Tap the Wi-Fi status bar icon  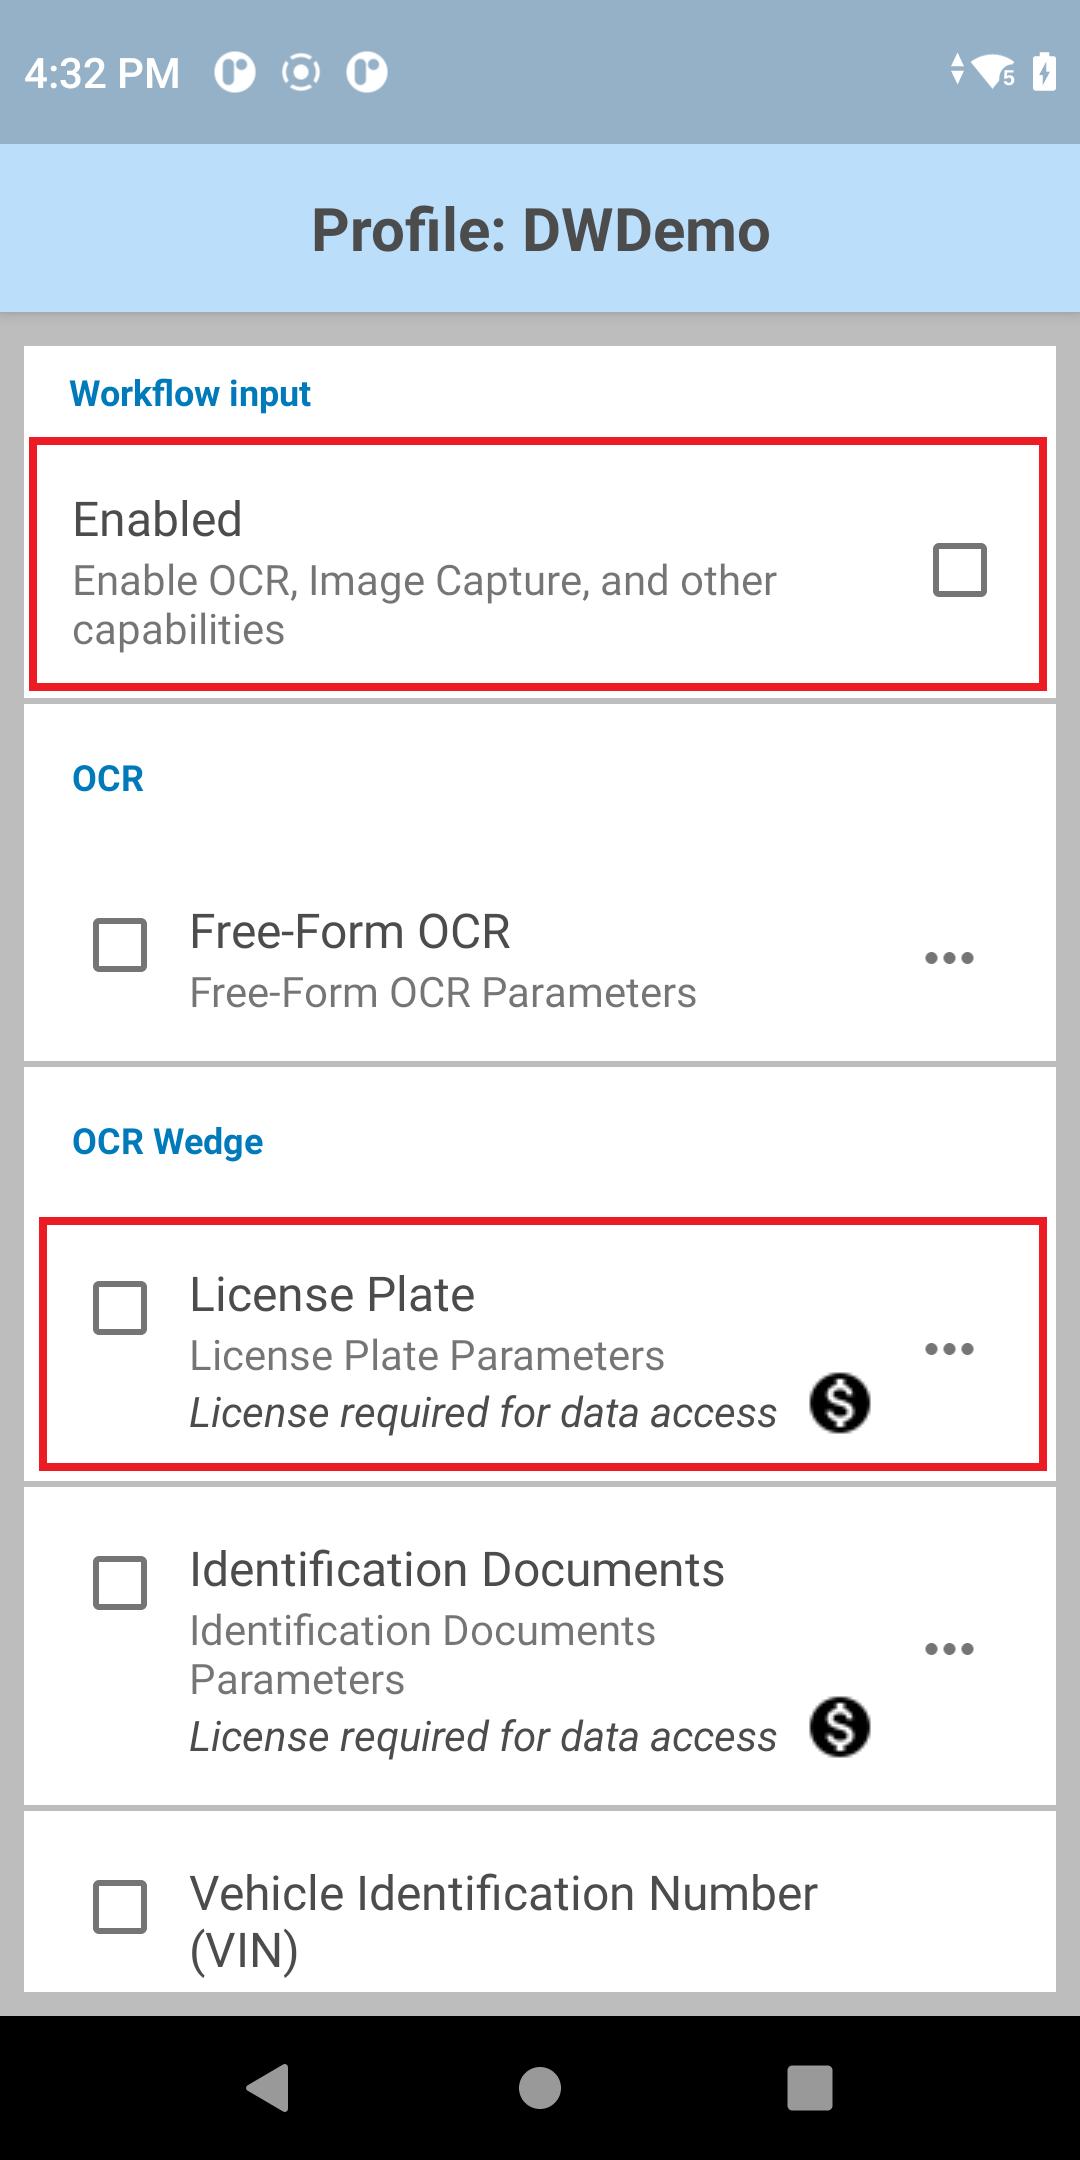[993, 72]
